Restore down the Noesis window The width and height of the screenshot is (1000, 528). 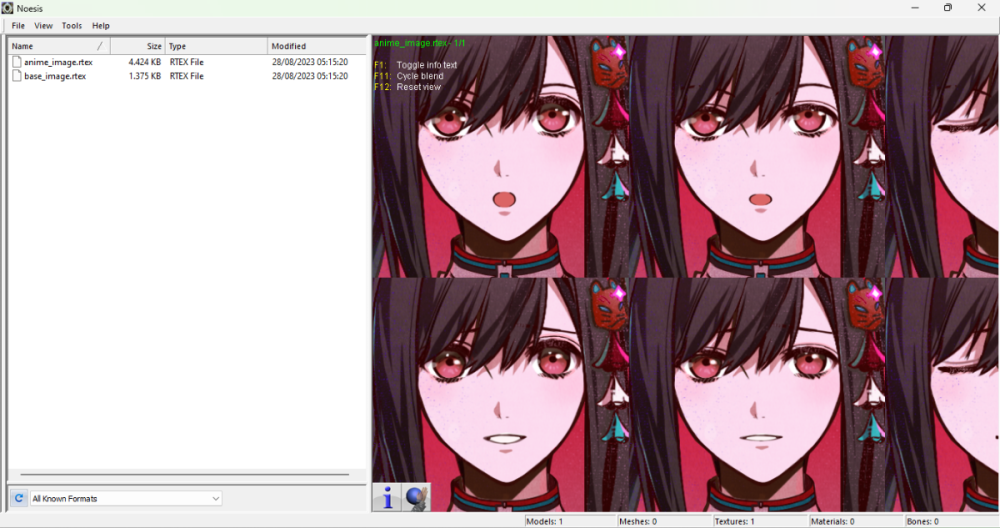[x=948, y=8]
